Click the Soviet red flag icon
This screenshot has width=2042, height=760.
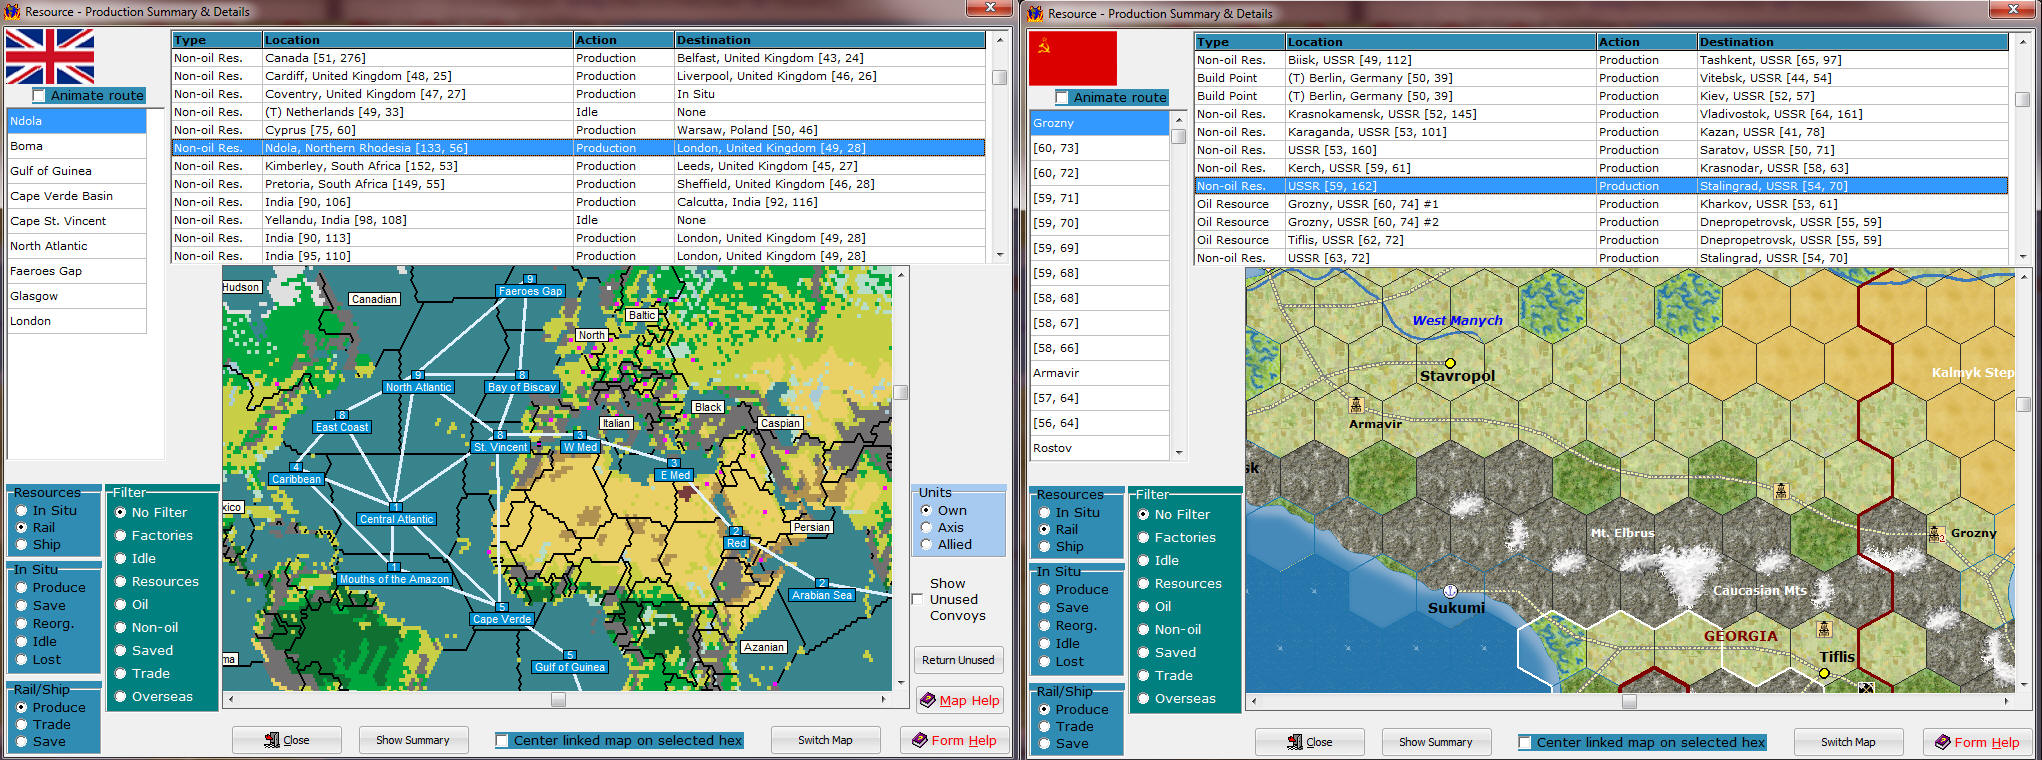(1072, 58)
